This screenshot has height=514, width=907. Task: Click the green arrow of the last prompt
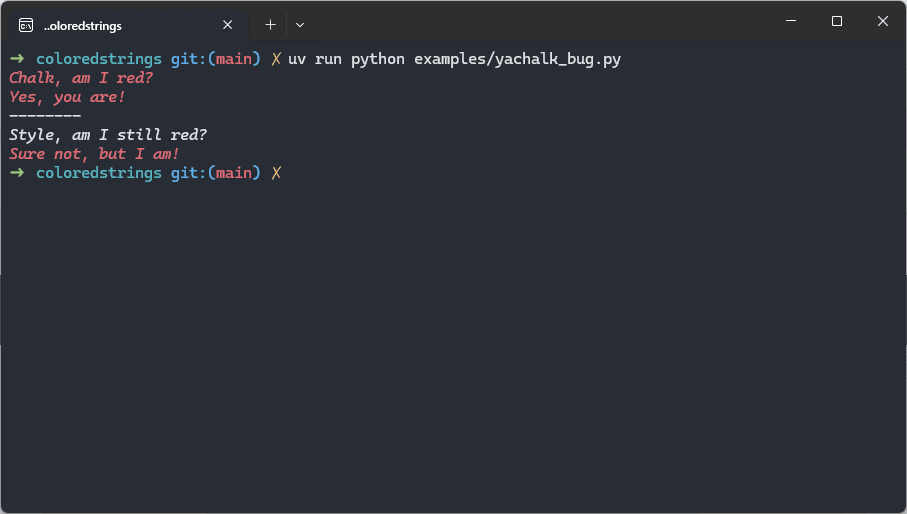point(17,172)
